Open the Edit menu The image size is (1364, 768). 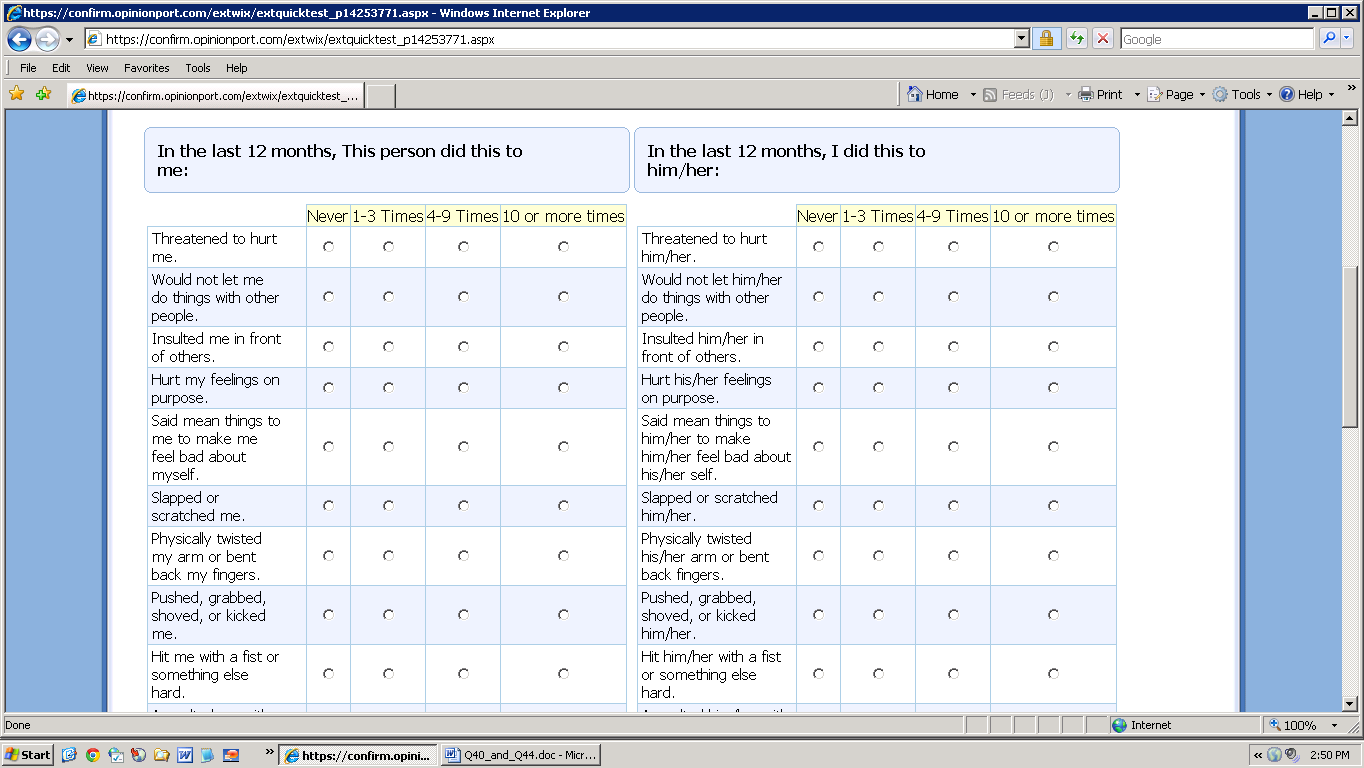pyautogui.click(x=61, y=68)
